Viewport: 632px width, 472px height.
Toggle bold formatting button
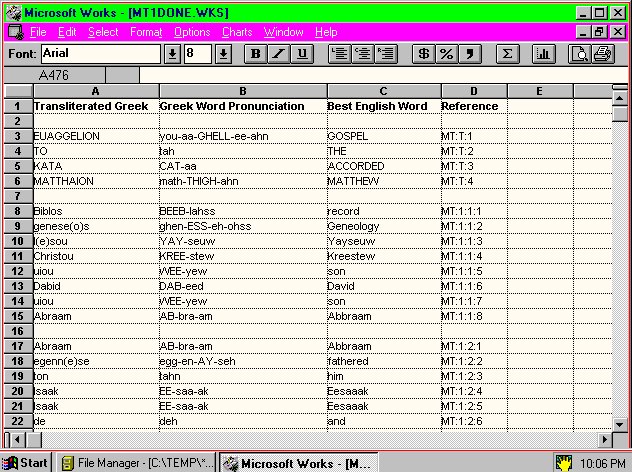click(x=255, y=54)
